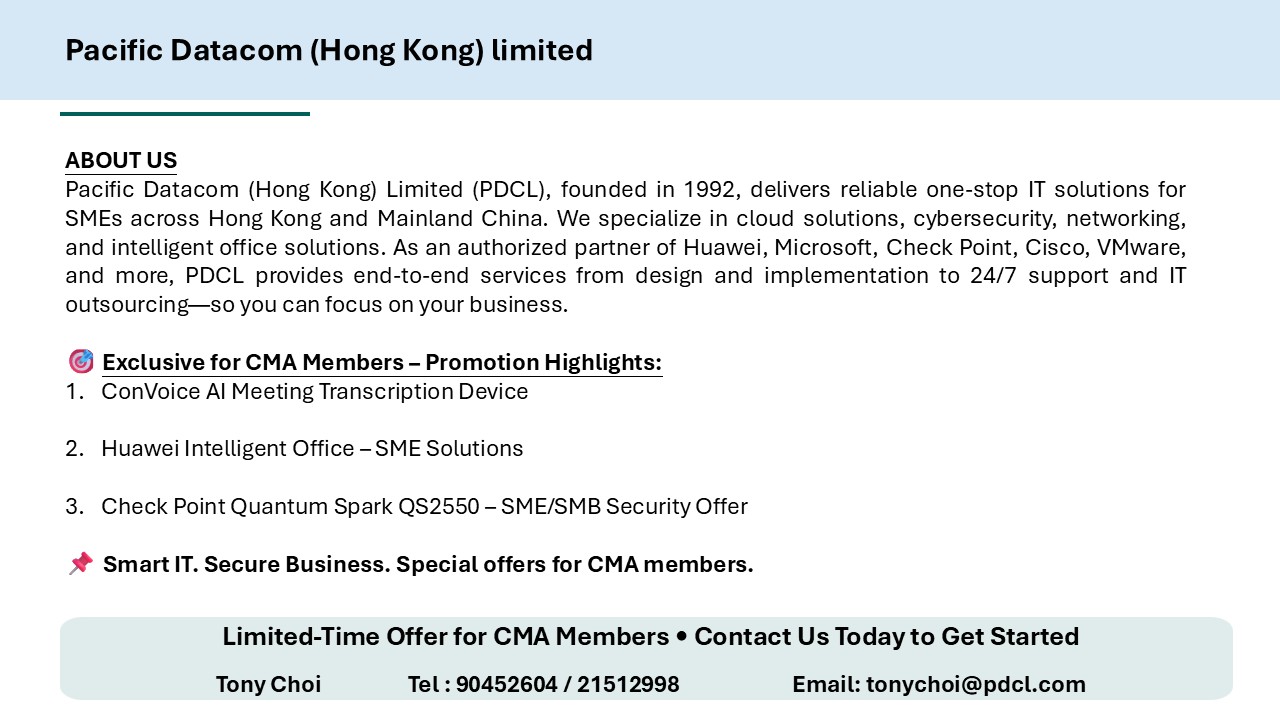Click the Check Point Quantum Spark QS2550 item
The height and width of the screenshot is (720, 1280).
tap(424, 507)
